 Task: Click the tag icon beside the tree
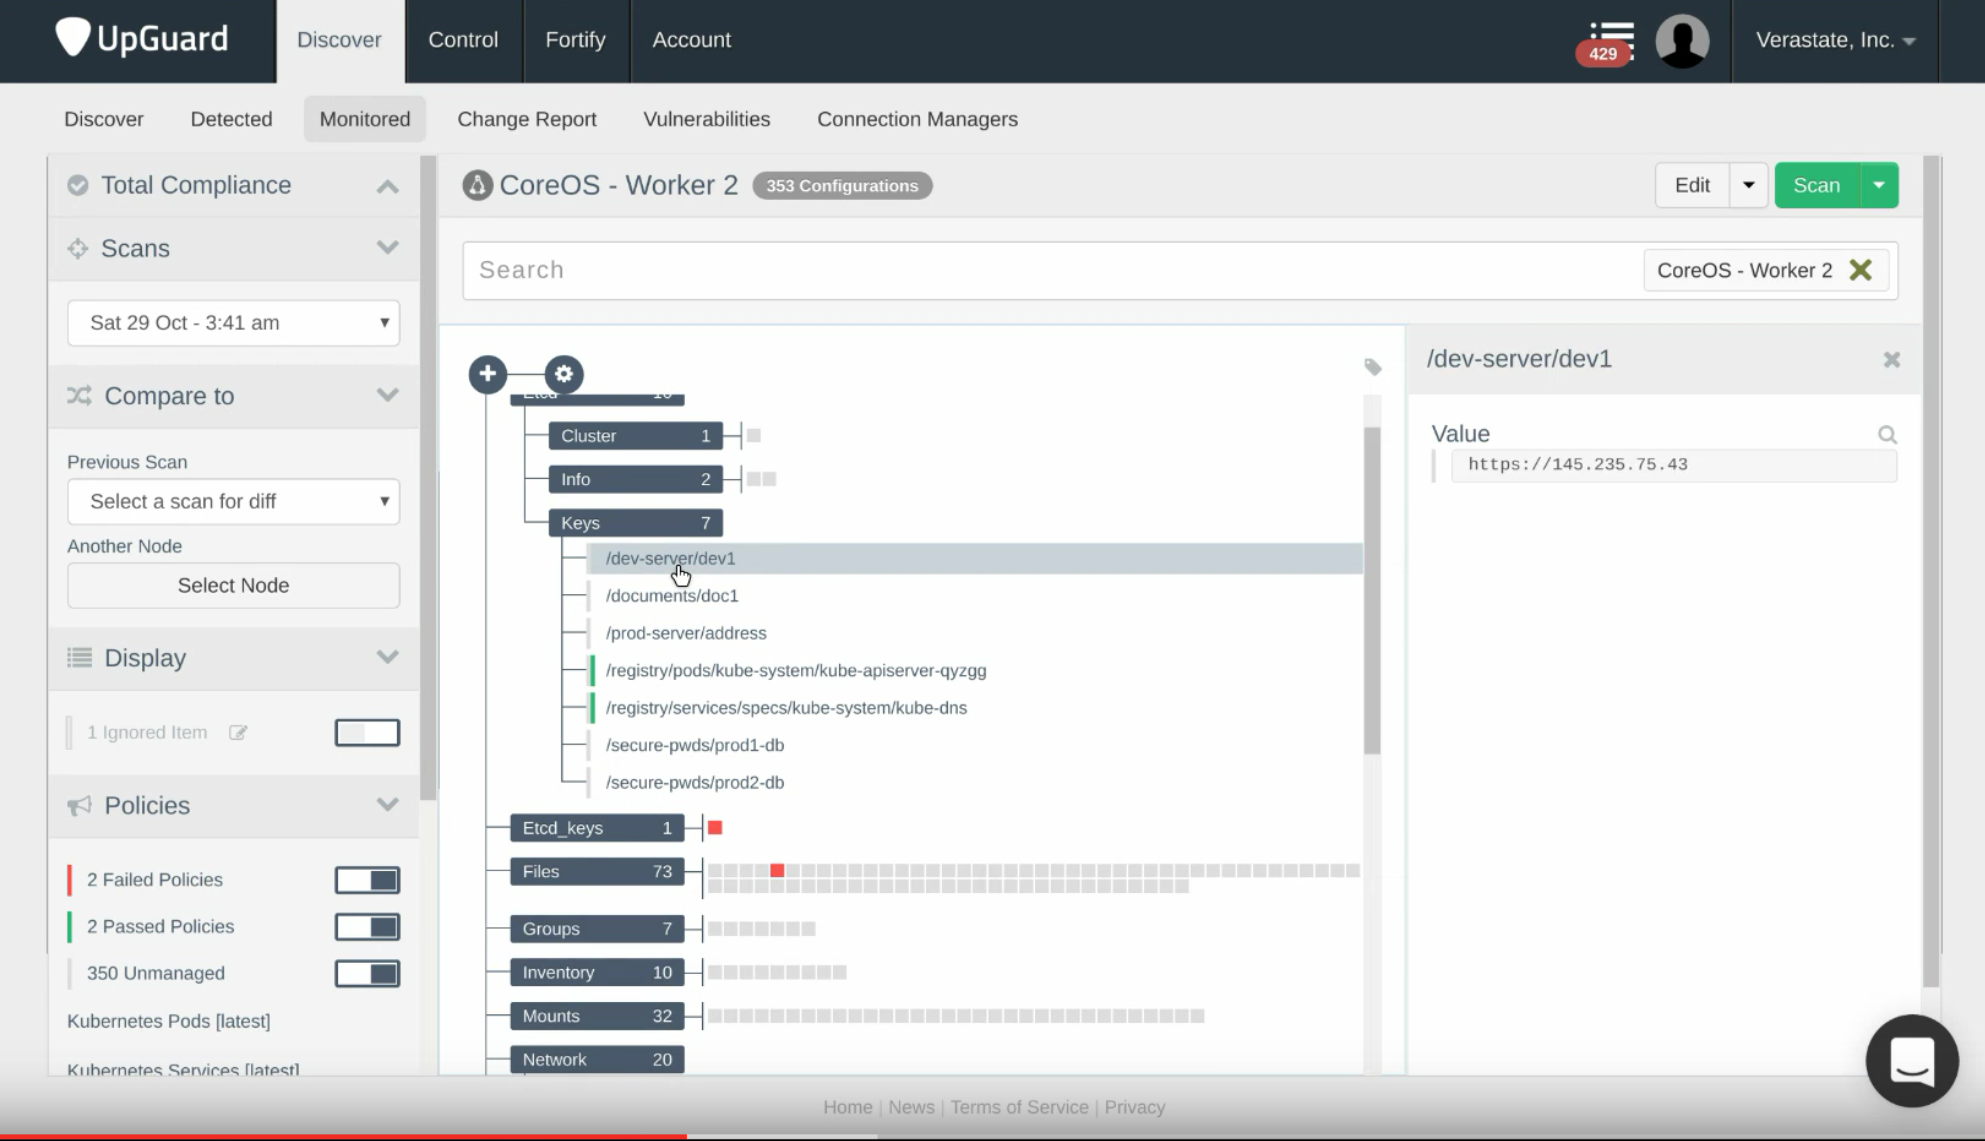(x=1373, y=367)
